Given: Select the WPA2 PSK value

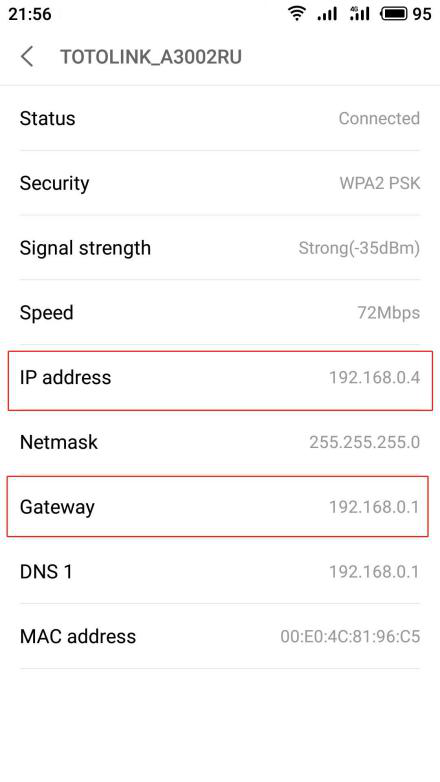Looking at the screenshot, I should click(380, 184).
